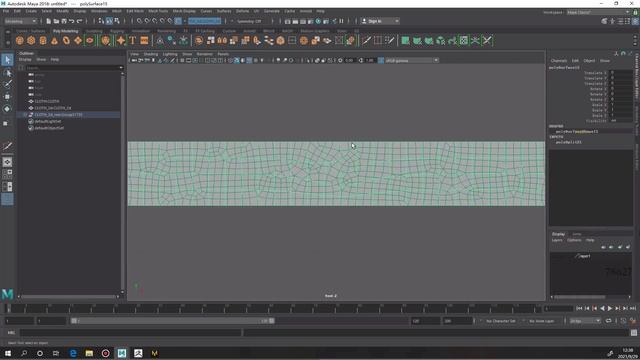Viewport: 640px width, 360px height.
Task: Open the Channels menu in Channel Box
Action: [x=559, y=60]
